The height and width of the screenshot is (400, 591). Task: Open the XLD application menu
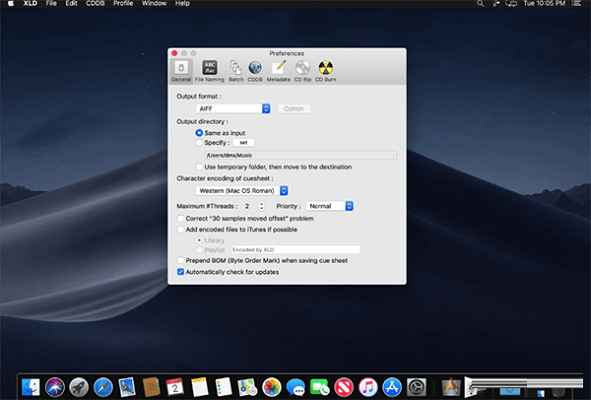(30, 3)
